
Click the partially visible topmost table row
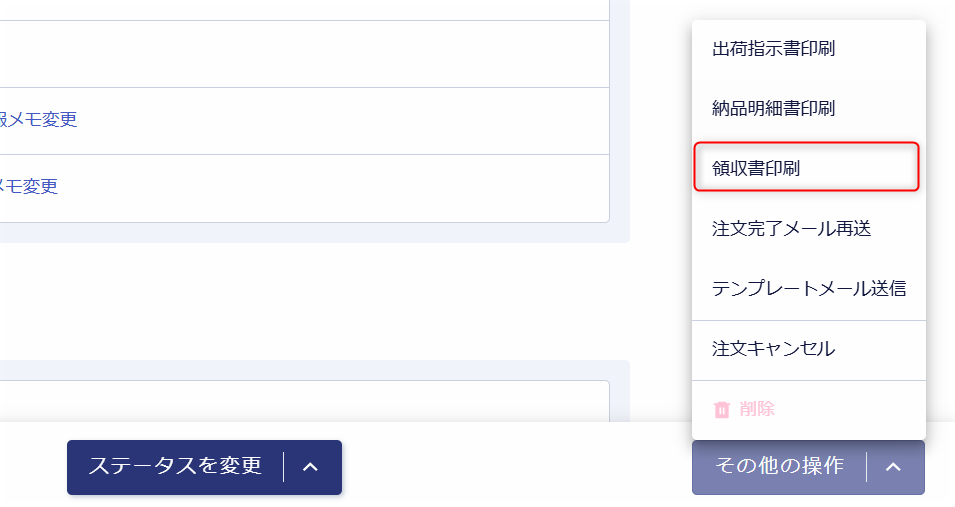[300, 9]
